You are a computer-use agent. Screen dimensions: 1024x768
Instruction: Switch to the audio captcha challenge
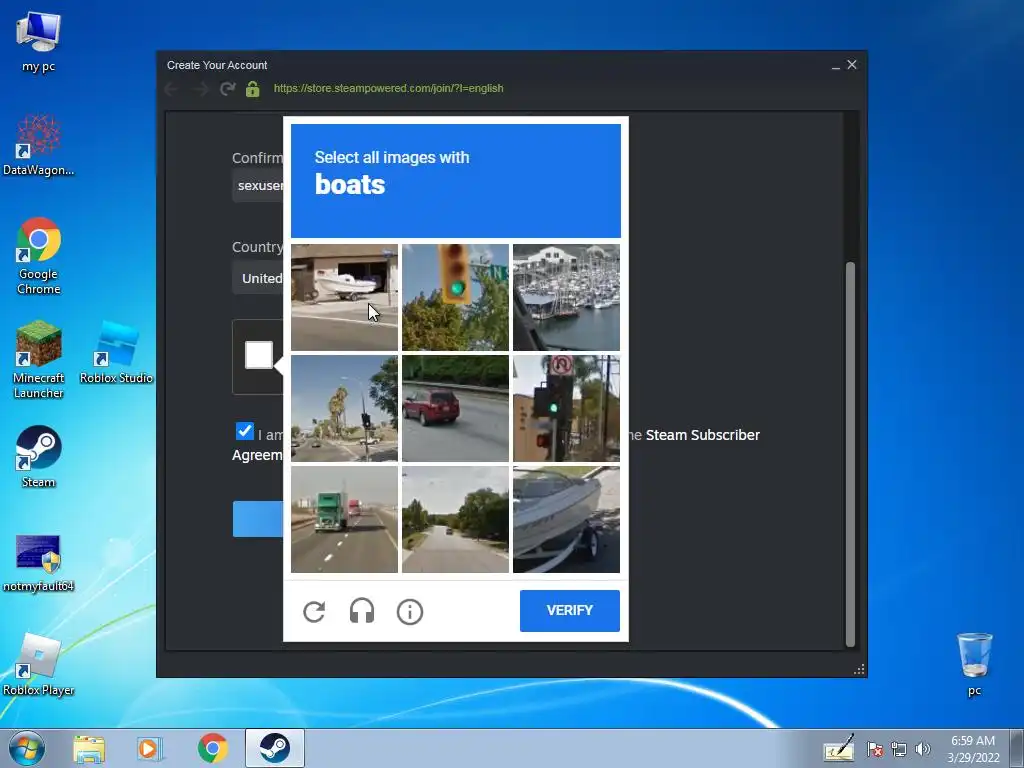pos(362,611)
